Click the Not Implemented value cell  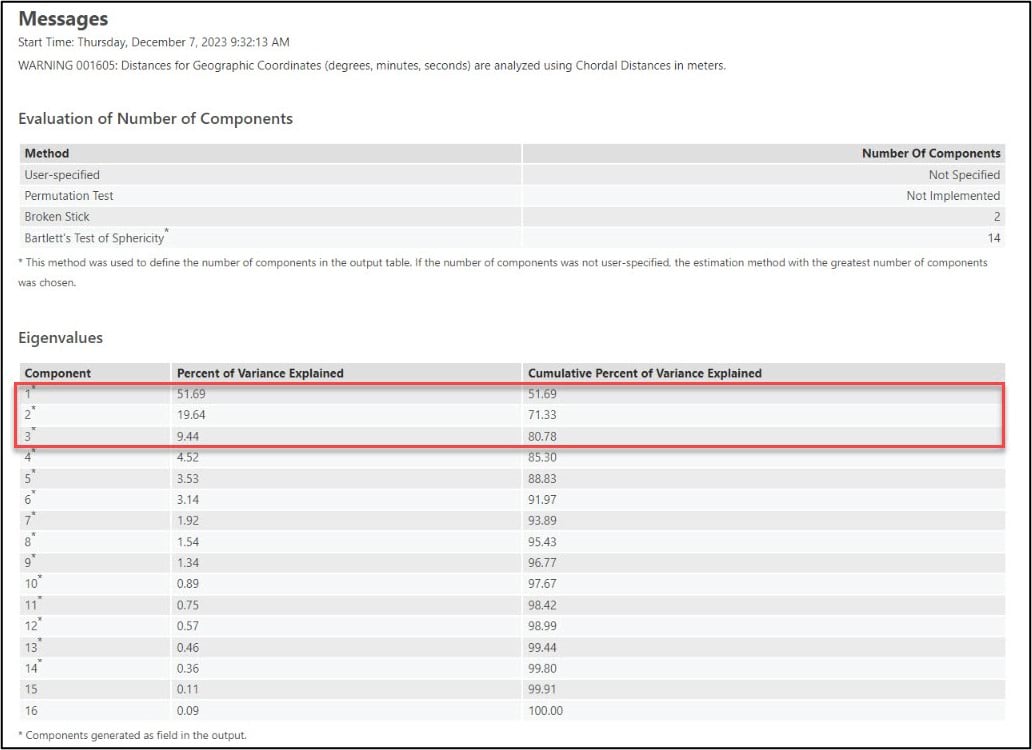coord(952,196)
